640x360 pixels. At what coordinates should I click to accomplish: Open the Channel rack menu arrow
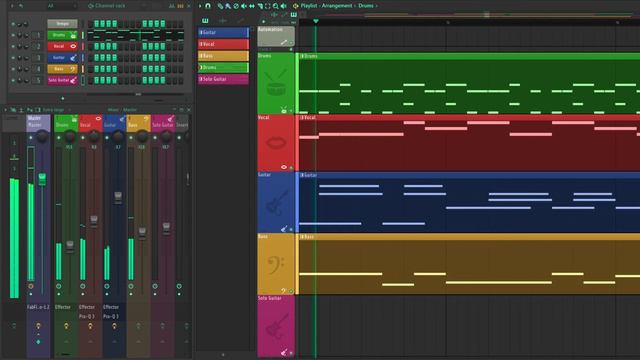(11, 6)
